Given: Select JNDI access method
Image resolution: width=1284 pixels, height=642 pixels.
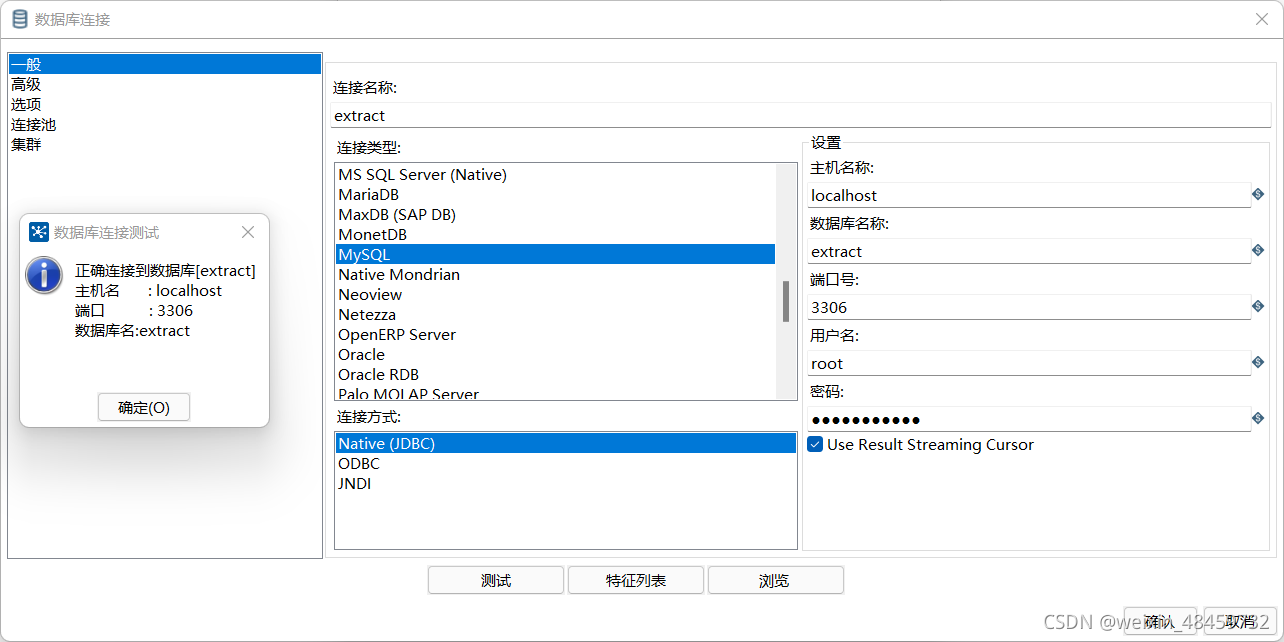Looking at the screenshot, I should click(x=565, y=483).
